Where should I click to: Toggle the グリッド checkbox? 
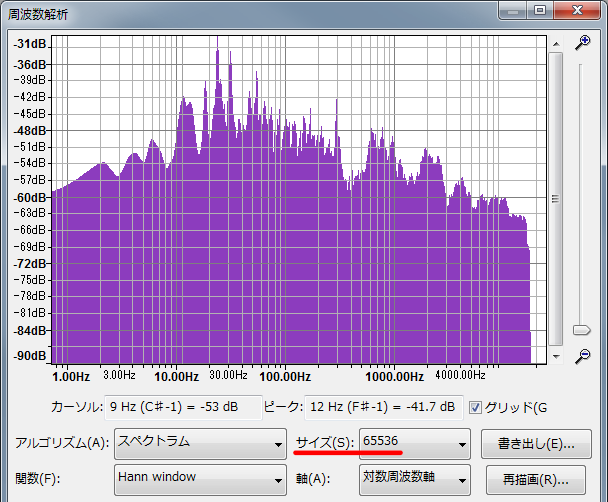point(475,407)
